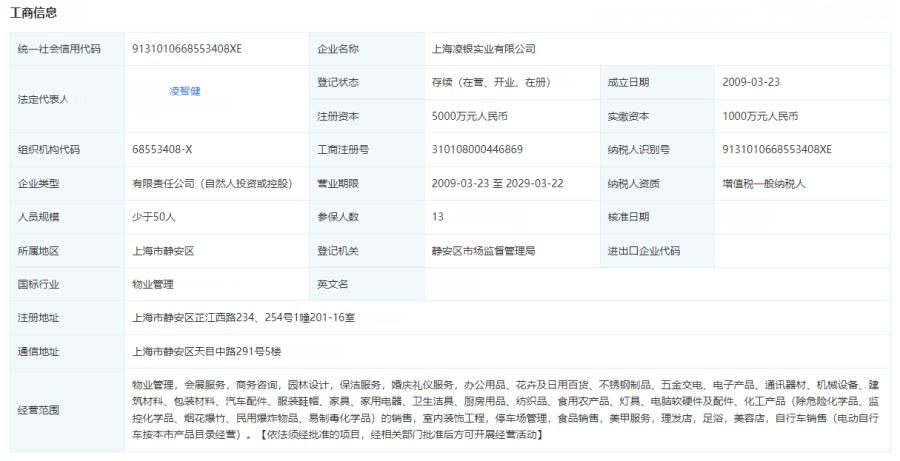The image size is (900, 461).
Task: Select the 登记状态 label cell
Action: [x=367, y=83]
